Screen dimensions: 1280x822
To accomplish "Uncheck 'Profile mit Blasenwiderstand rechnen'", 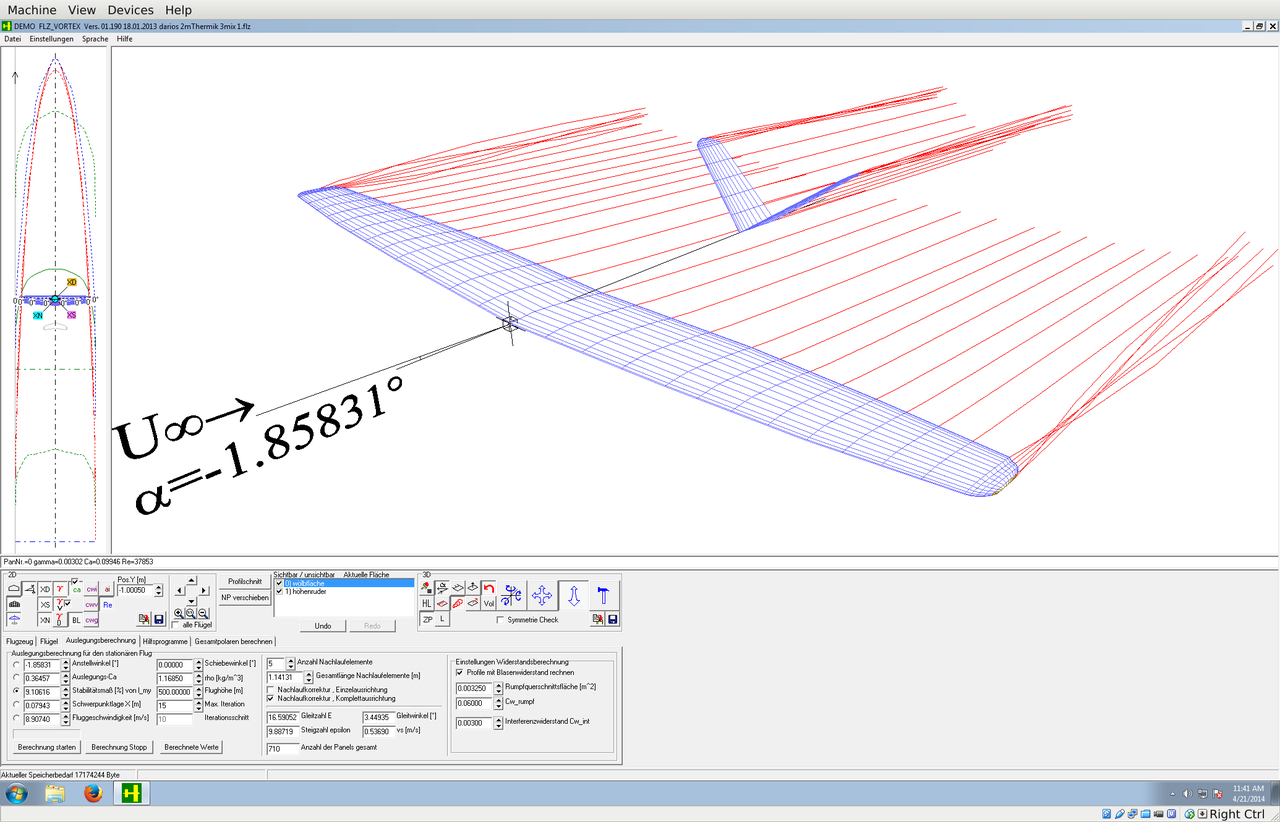I will pos(460,673).
